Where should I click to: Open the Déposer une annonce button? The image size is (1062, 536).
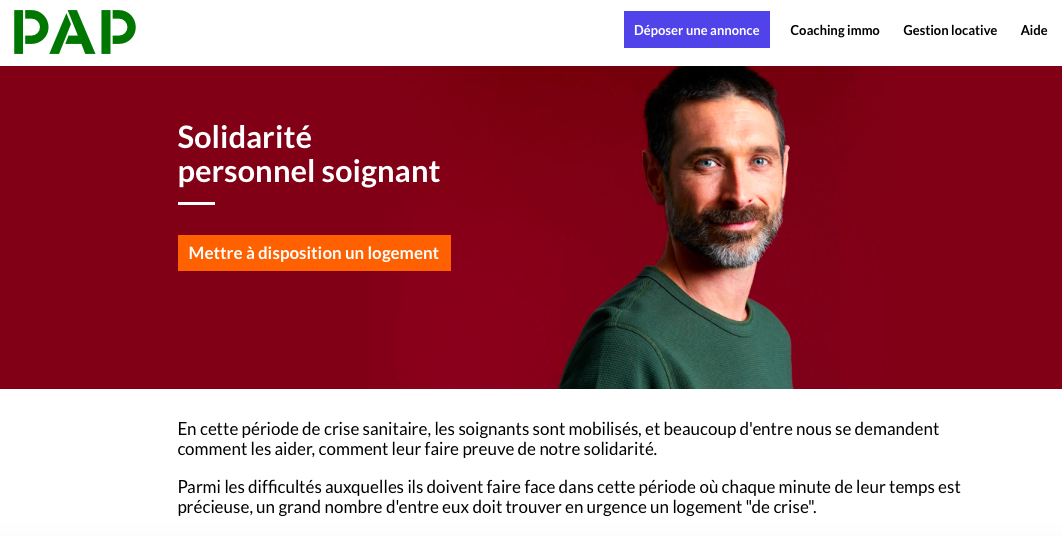coord(696,30)
